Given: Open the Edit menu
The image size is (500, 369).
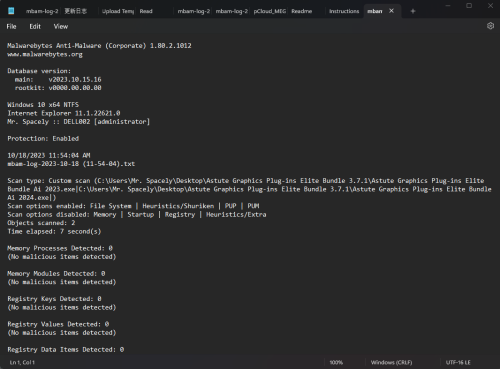Looking at the screenshot, I should (35, 26).
